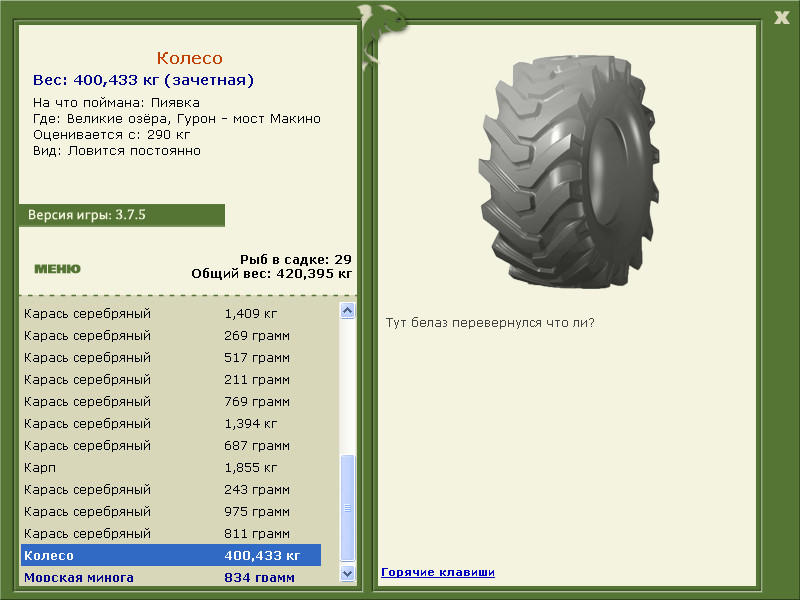Select Карась серебряный 687 грамм row
The height and width of the screenshot is (600, 800).
click(171, 445)
